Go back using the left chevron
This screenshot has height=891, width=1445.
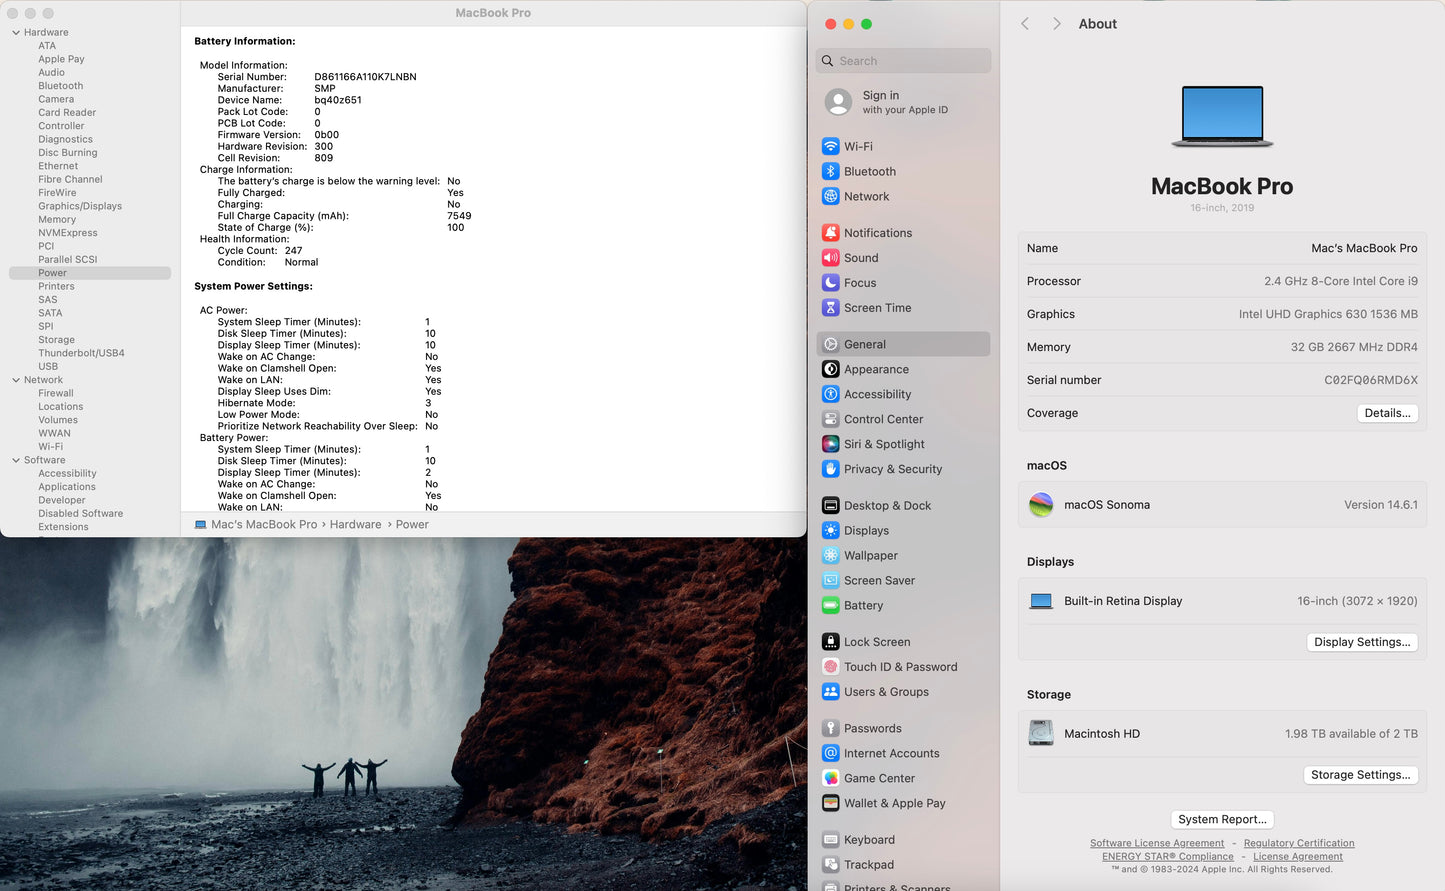[x=1025, y=24]
